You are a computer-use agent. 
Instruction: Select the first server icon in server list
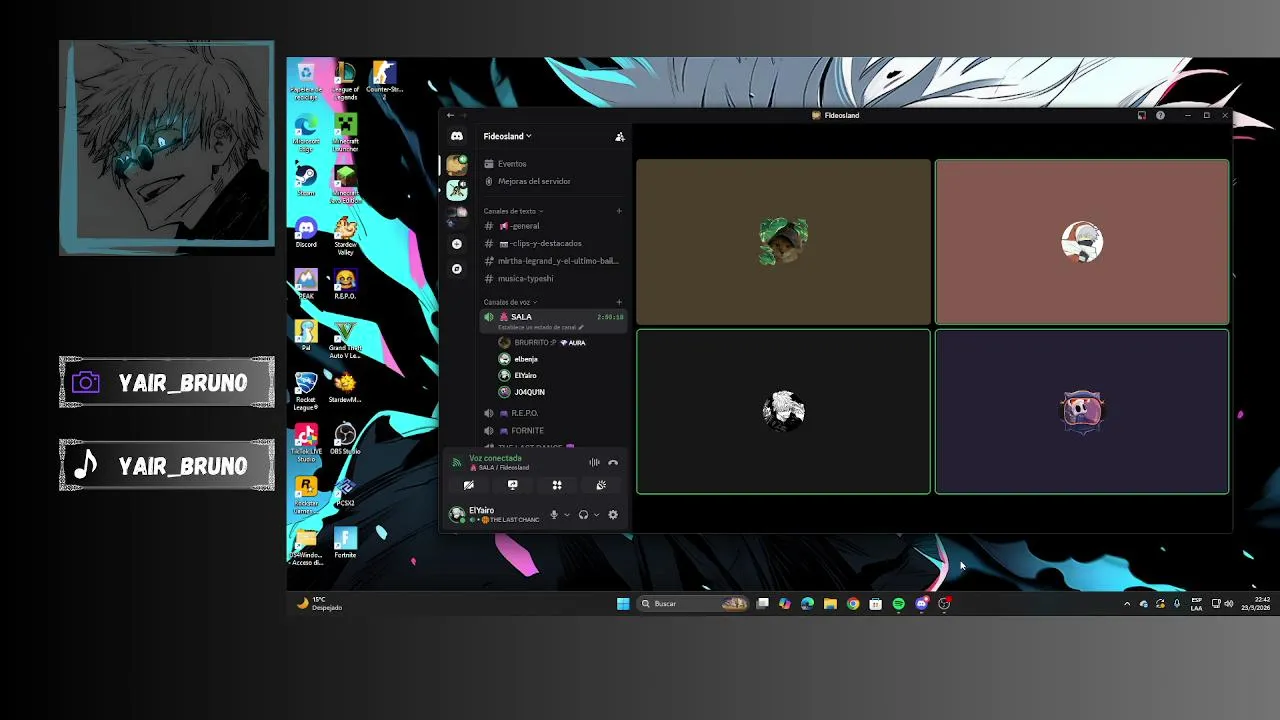point(457,164)
